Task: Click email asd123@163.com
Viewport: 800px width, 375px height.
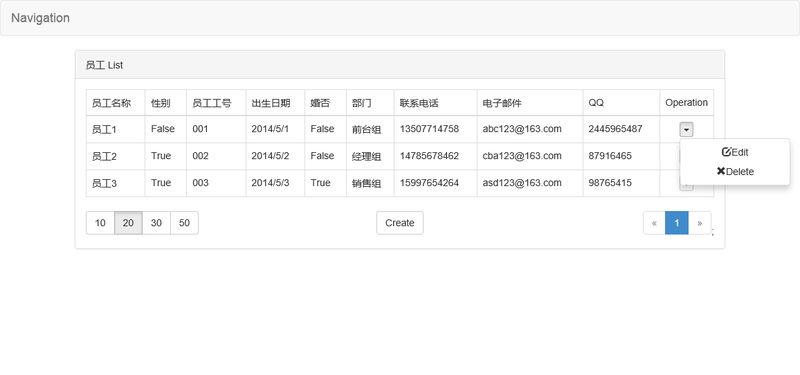Action: tap(522, 183)
